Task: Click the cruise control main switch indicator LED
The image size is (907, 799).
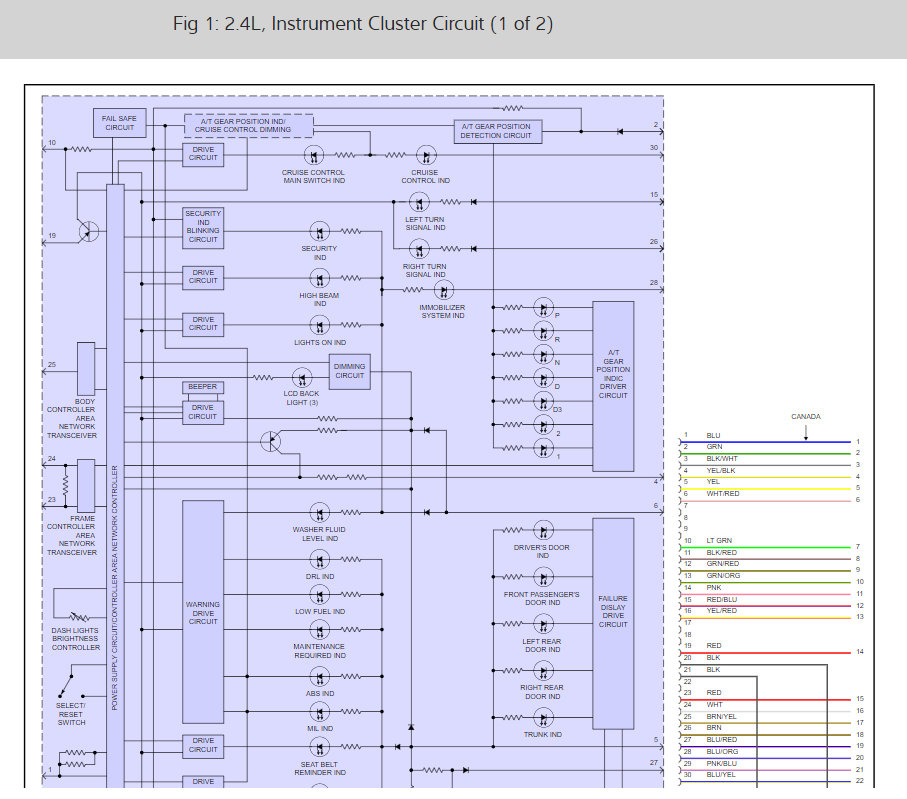Action: (314, 155)
